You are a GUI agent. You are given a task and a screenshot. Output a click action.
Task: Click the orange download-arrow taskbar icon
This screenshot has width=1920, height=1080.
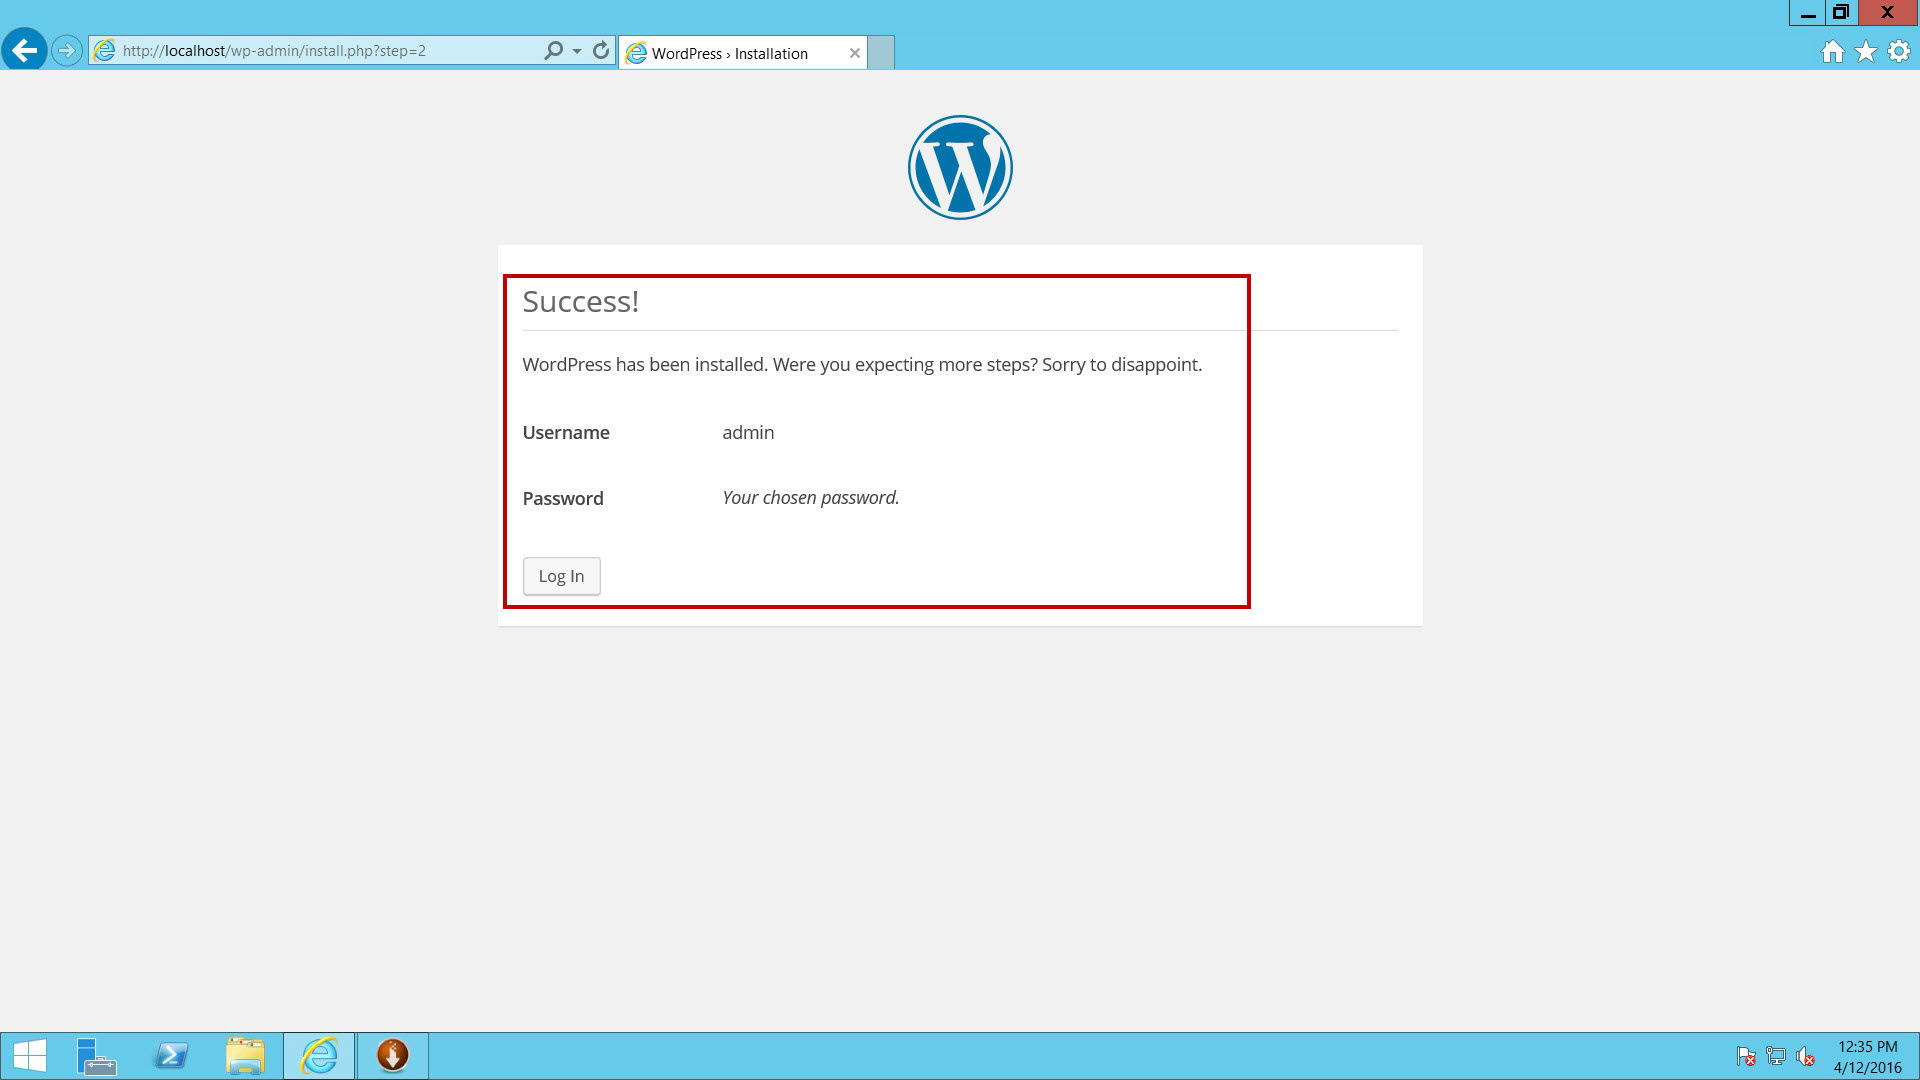click(393, 1056)
